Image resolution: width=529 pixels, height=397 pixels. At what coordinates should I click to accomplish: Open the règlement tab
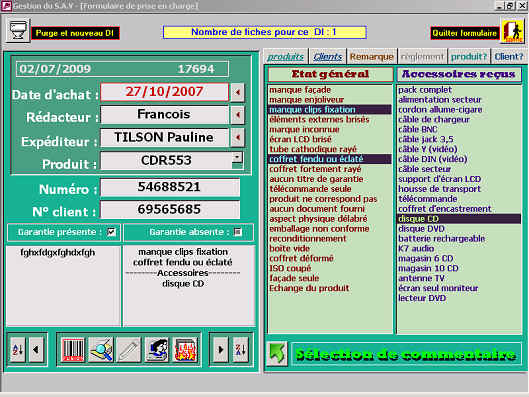click(x=422, y=57)
